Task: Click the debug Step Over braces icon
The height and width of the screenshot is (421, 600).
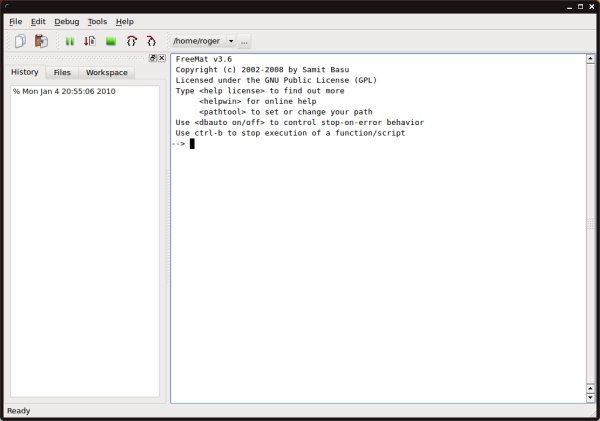Action: coord(131,41)
